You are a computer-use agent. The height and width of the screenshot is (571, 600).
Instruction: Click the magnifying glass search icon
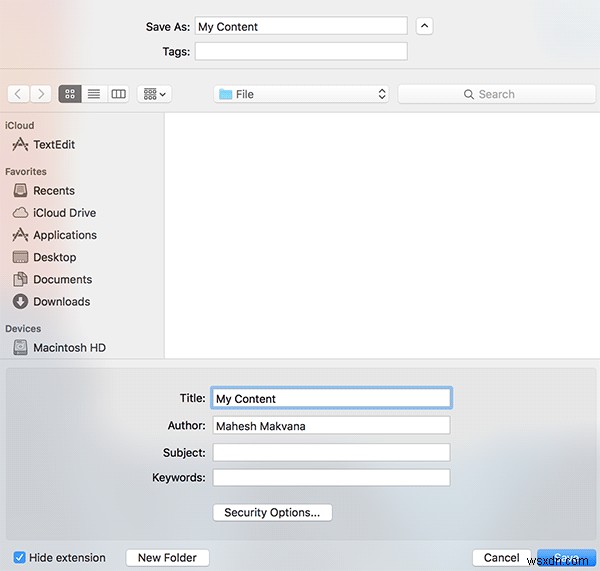click(469, 94)
